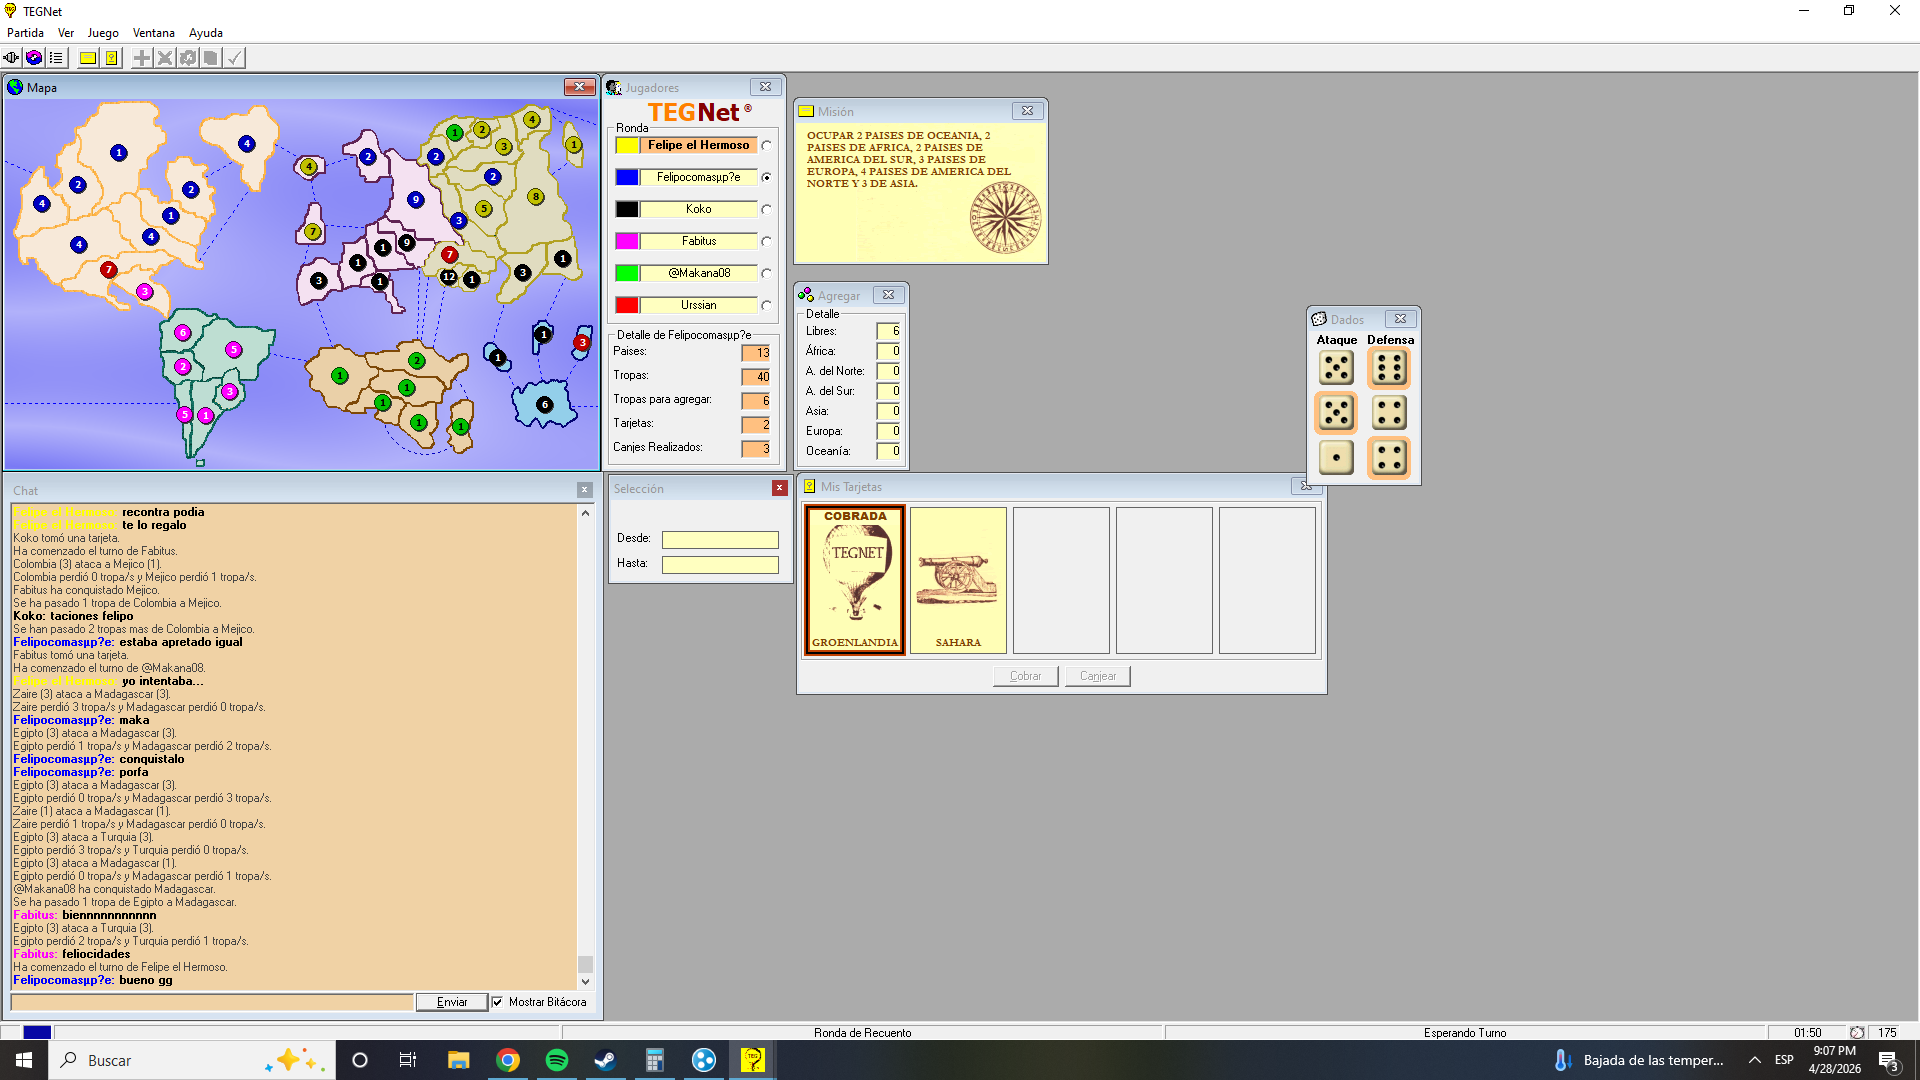Toggle the Mostrar Bitácora checkbox

coord(497,1002)
